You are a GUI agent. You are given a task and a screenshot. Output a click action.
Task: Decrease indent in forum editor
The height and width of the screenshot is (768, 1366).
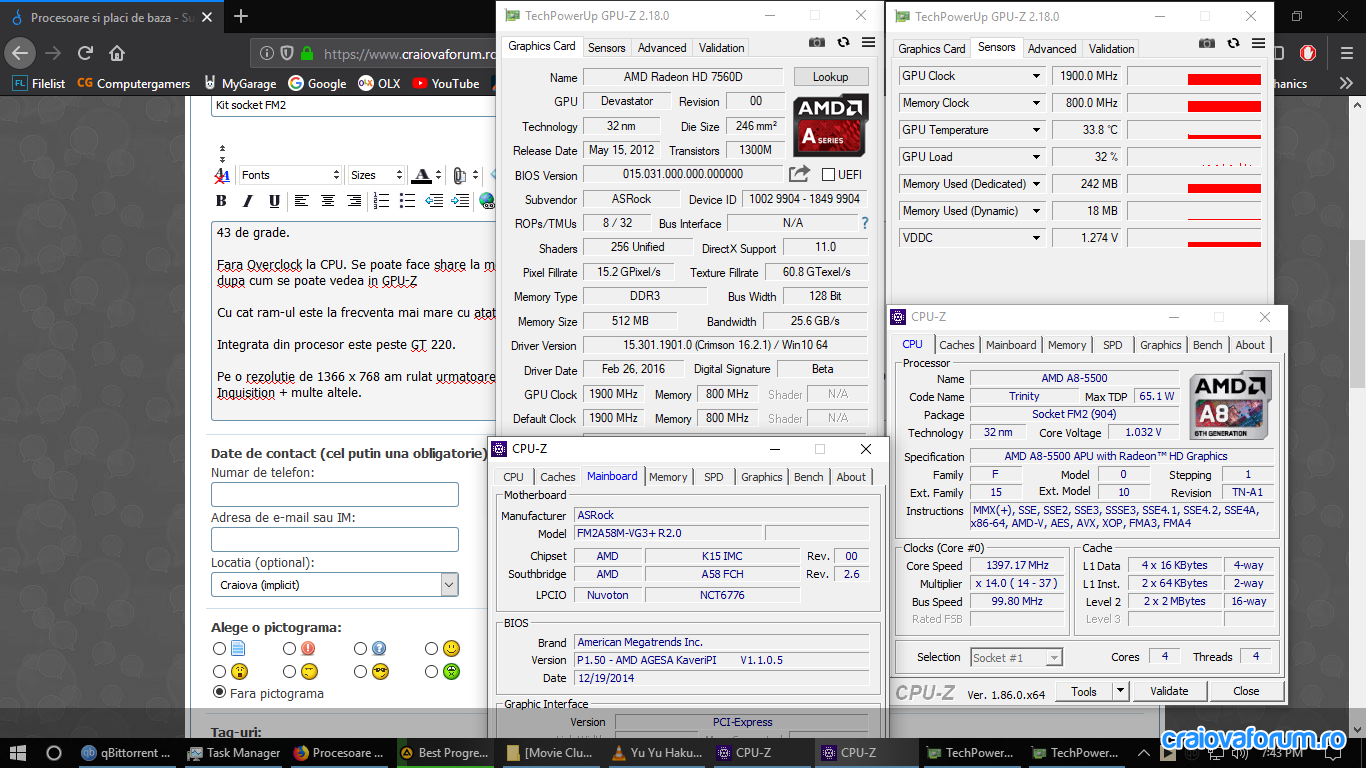click(434, 201)
